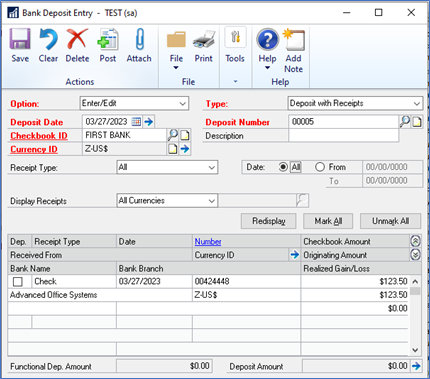
Task: Click the blue arrow beside Currency ID field
Action: [185, 149]
